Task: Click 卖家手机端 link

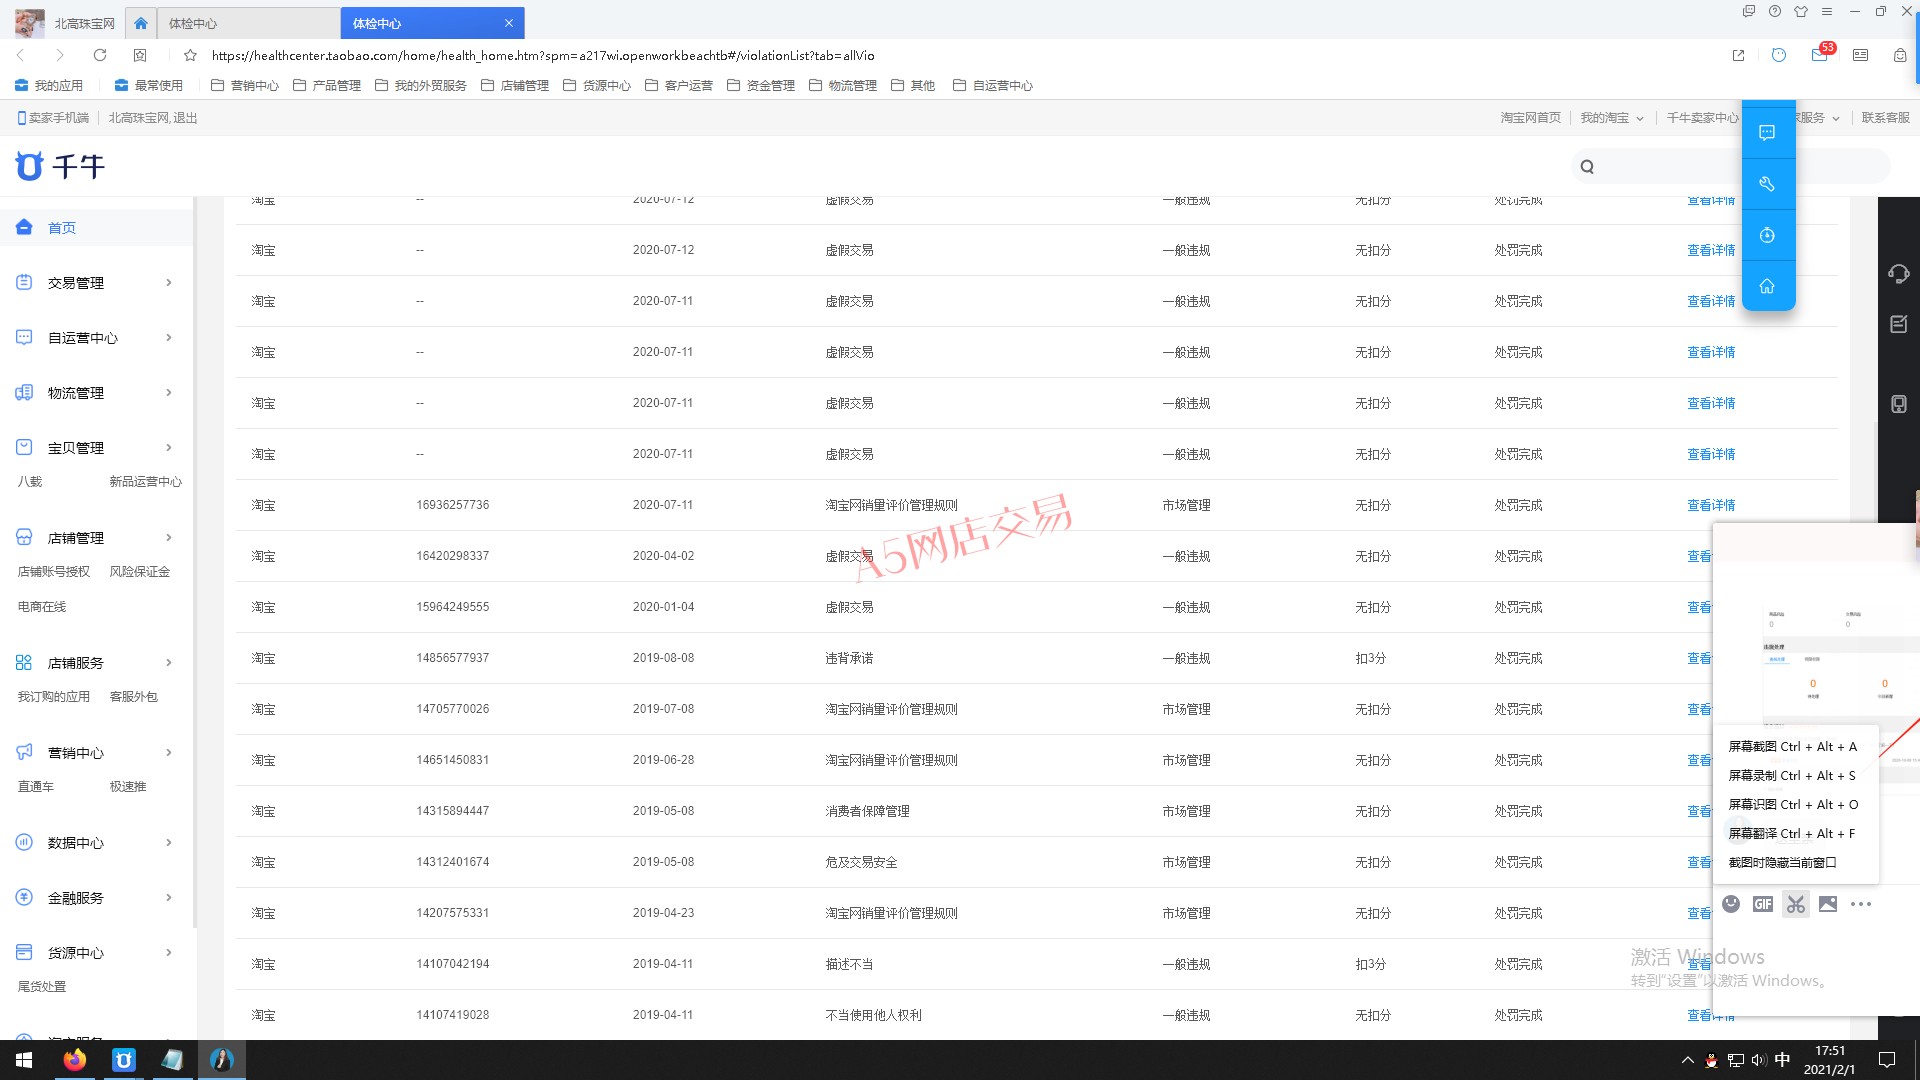Action: pos(53,118)
